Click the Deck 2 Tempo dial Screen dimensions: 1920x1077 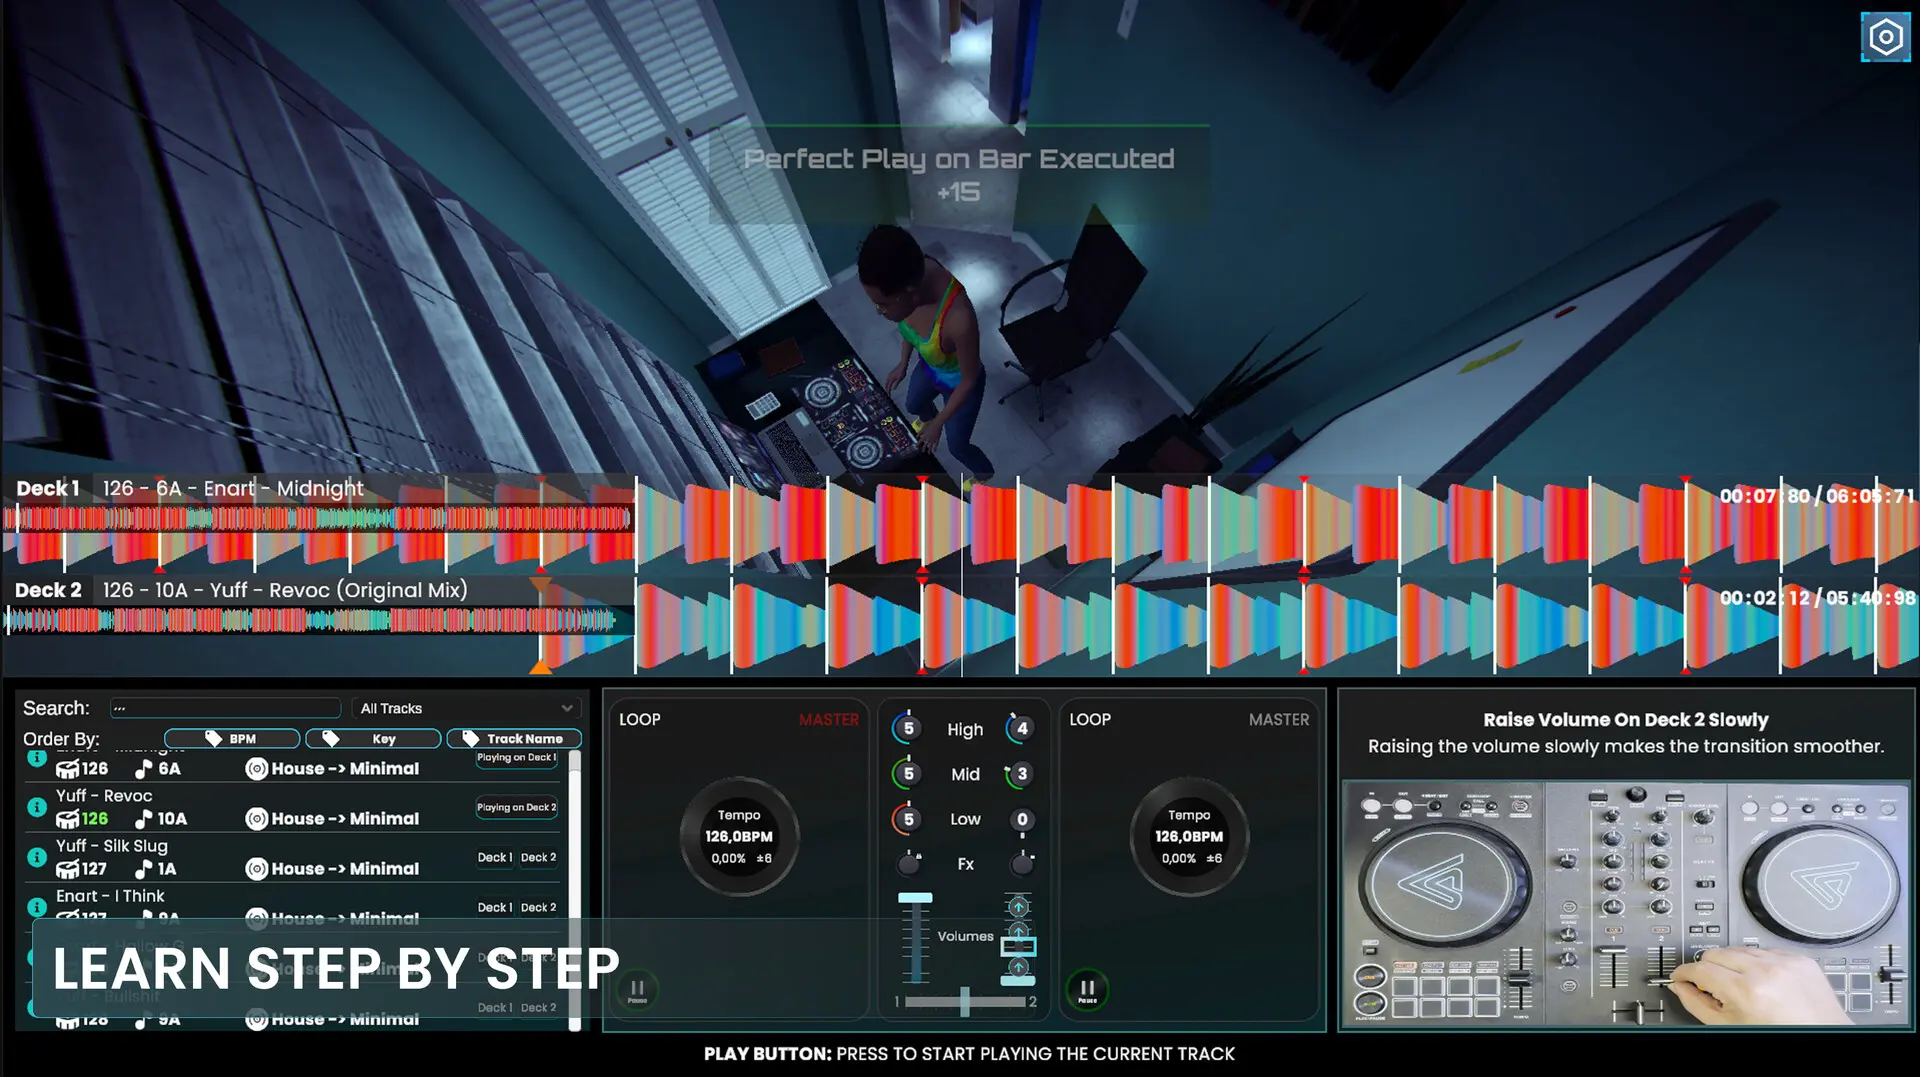tap(1189, 837)
